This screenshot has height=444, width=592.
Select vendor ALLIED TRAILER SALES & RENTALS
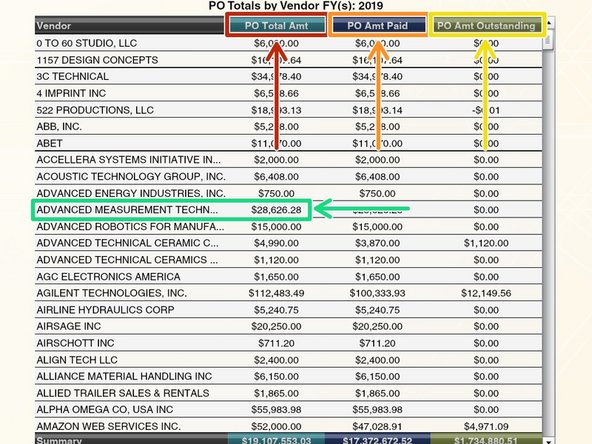tap(123, 393)
